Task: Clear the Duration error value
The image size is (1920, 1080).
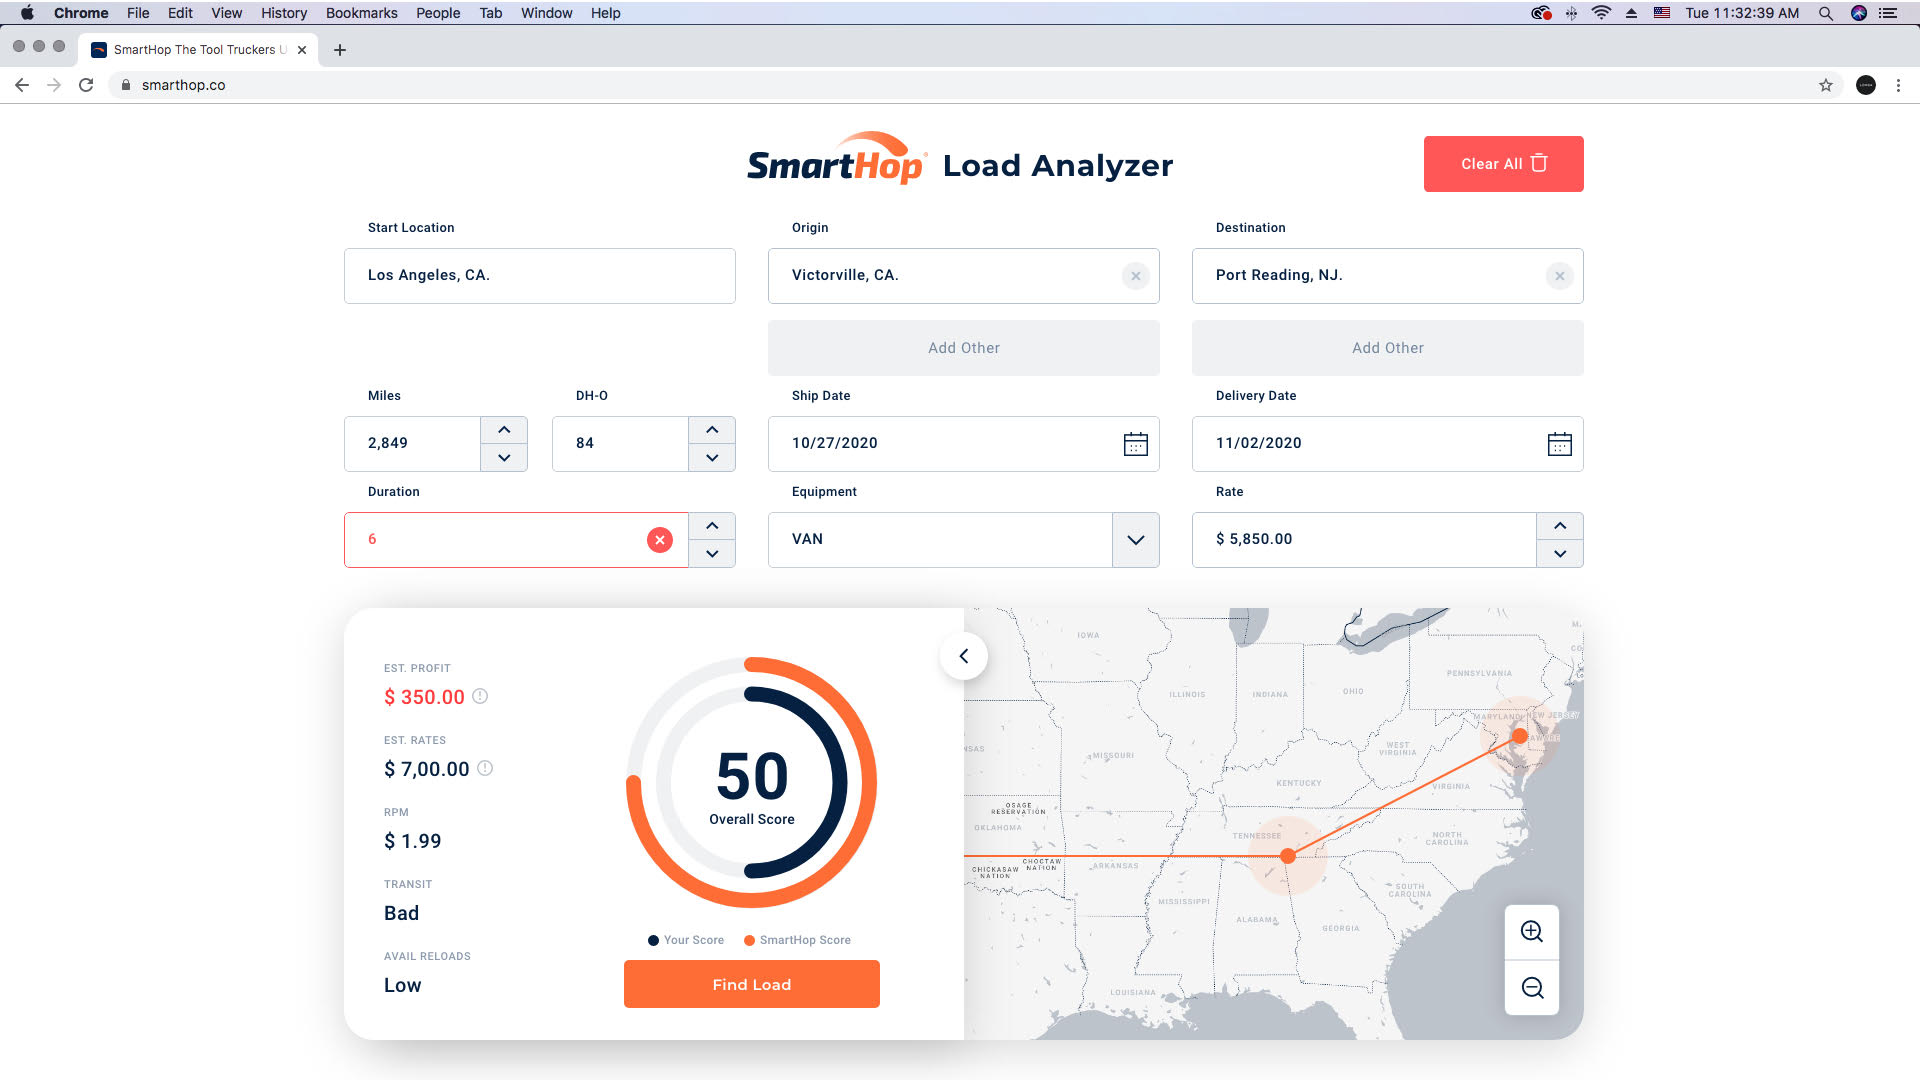Action: coord(659,540)
